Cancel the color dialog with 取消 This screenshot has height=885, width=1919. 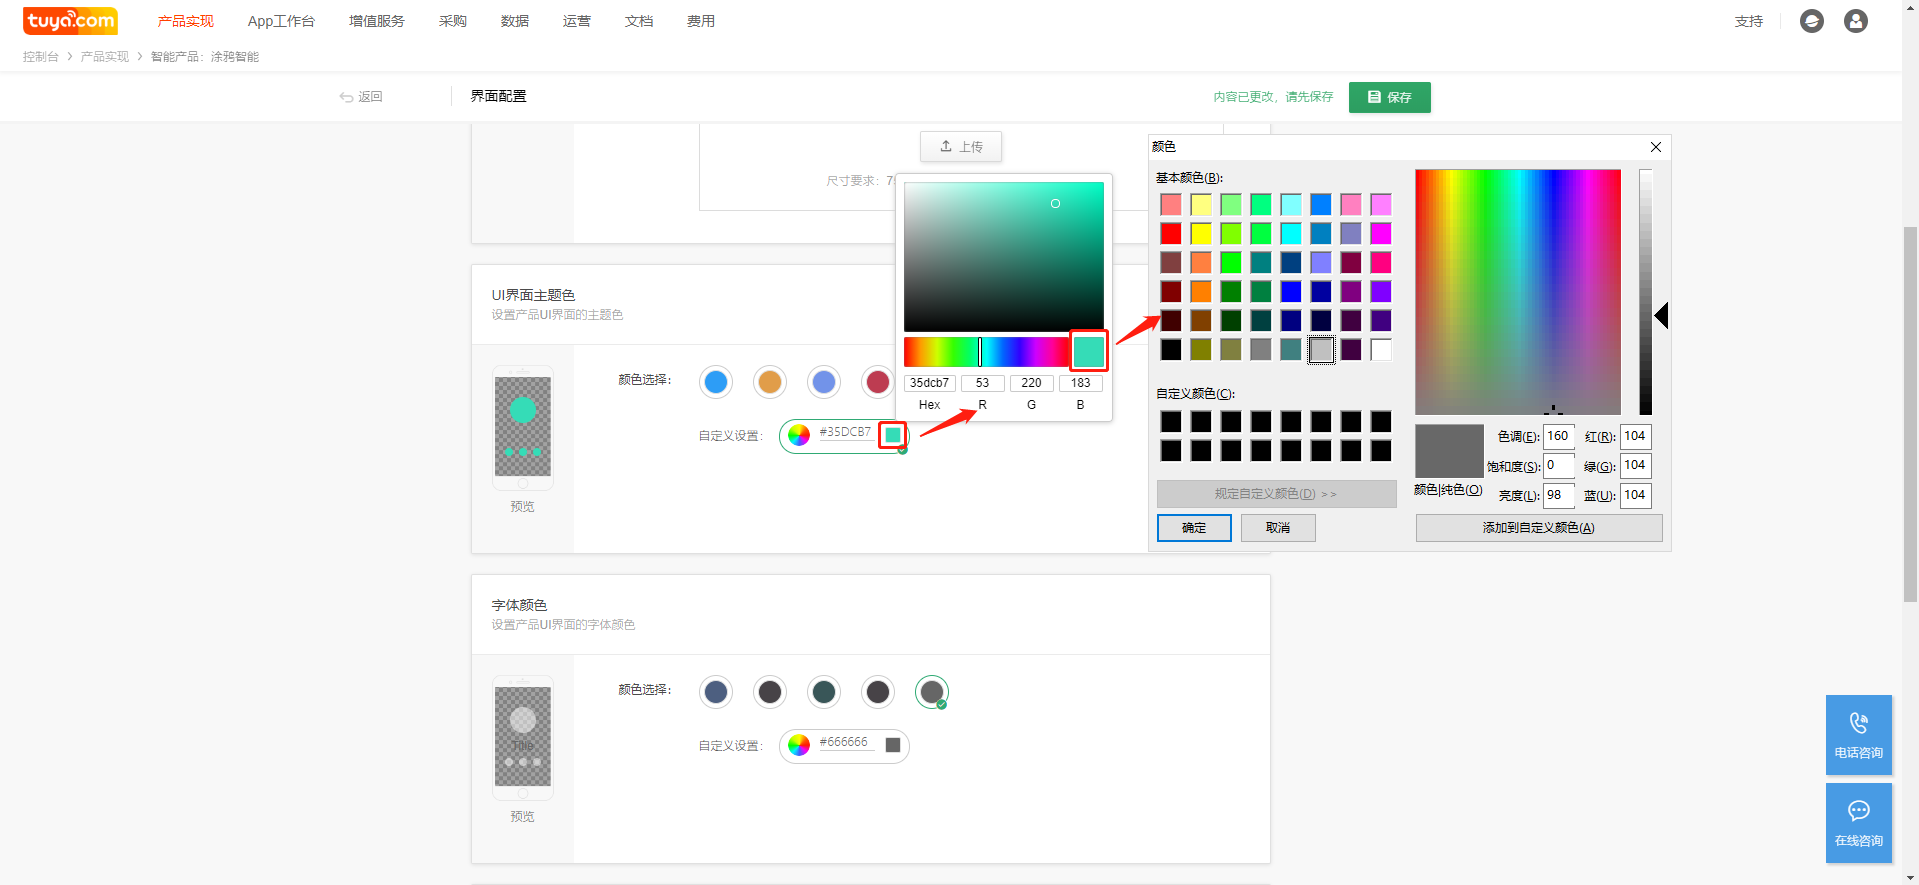click(1278, 528)
